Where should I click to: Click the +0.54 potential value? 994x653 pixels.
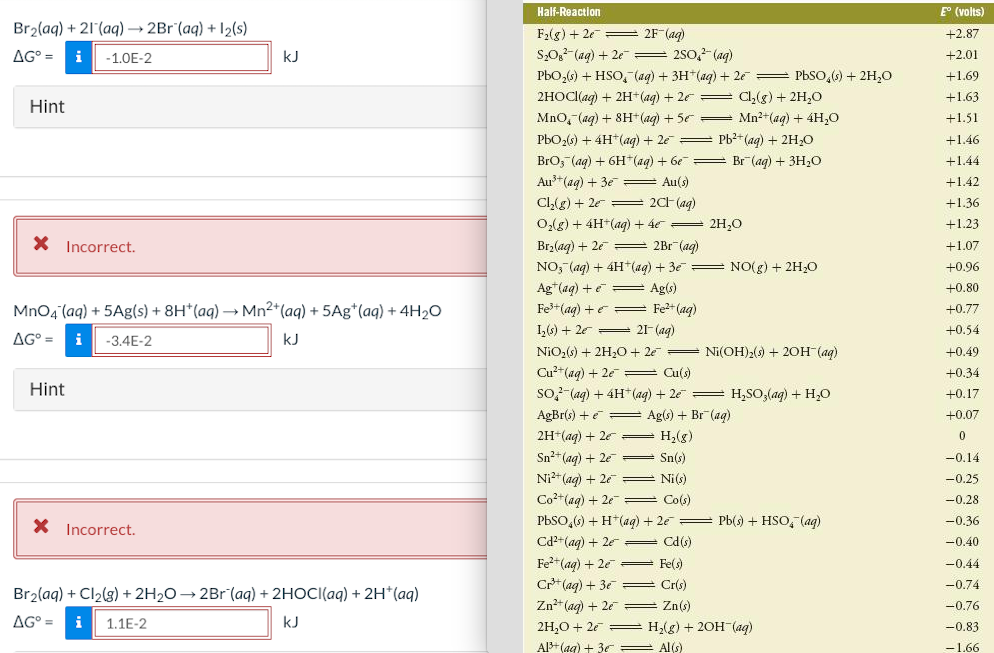click(x=962, y=330)
